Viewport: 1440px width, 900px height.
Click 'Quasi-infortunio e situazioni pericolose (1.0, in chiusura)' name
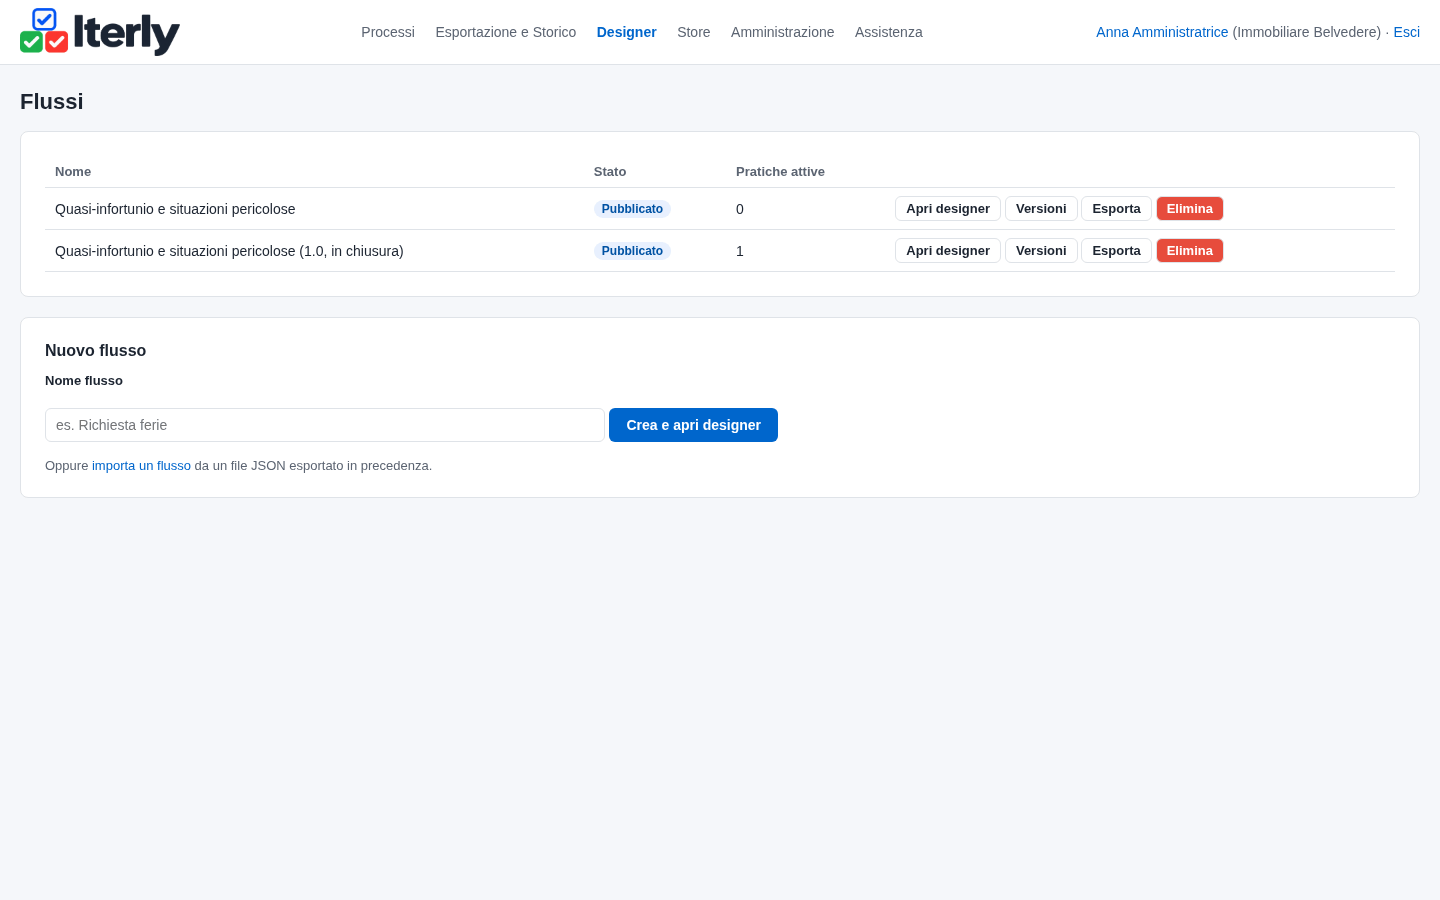(x=229, y=251)
